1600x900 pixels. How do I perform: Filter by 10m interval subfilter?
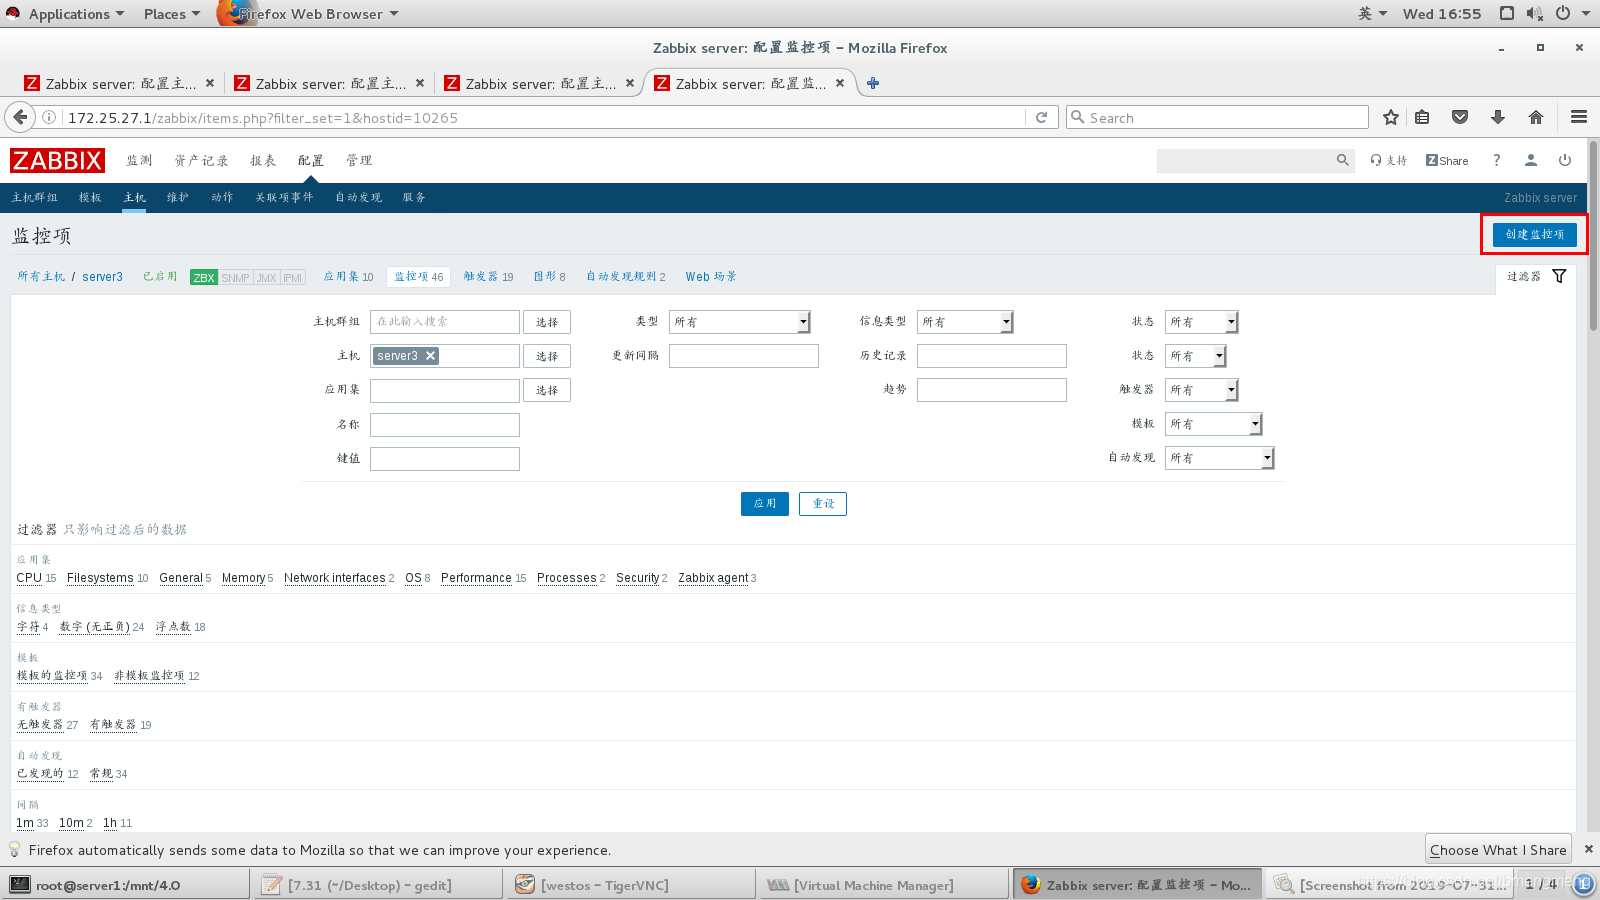[x=71, y=823]
